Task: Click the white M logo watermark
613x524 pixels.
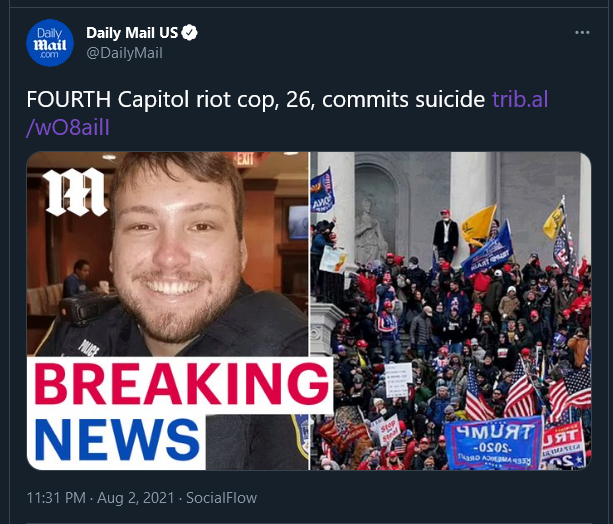Action: 75,192
